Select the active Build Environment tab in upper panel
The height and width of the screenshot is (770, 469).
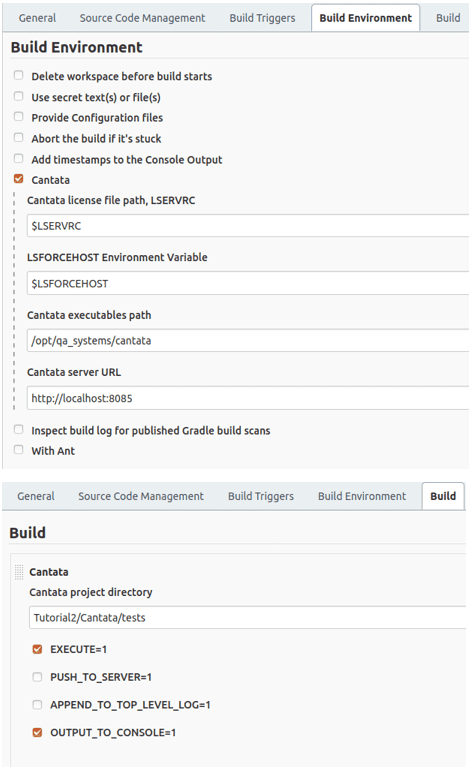click(x=365, y=18)
